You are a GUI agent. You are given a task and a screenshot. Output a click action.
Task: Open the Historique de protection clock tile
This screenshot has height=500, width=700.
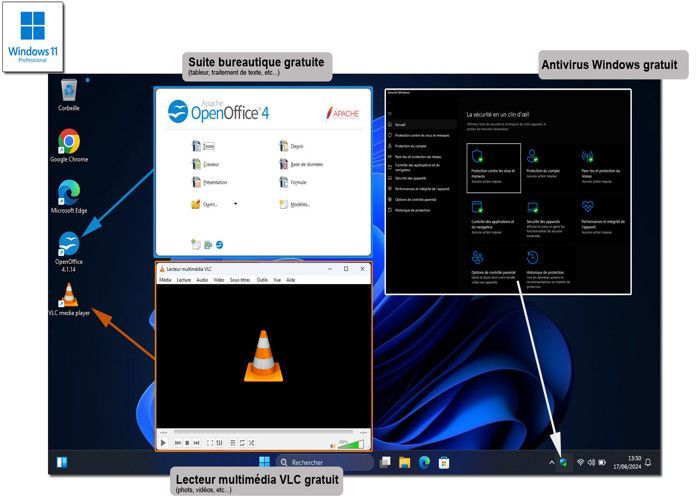(547, 269)
